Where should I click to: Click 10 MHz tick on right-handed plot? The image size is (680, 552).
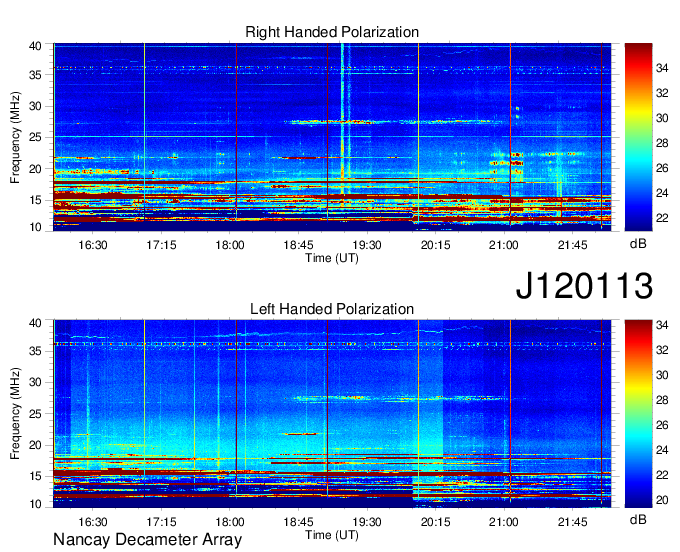point(35,227)
